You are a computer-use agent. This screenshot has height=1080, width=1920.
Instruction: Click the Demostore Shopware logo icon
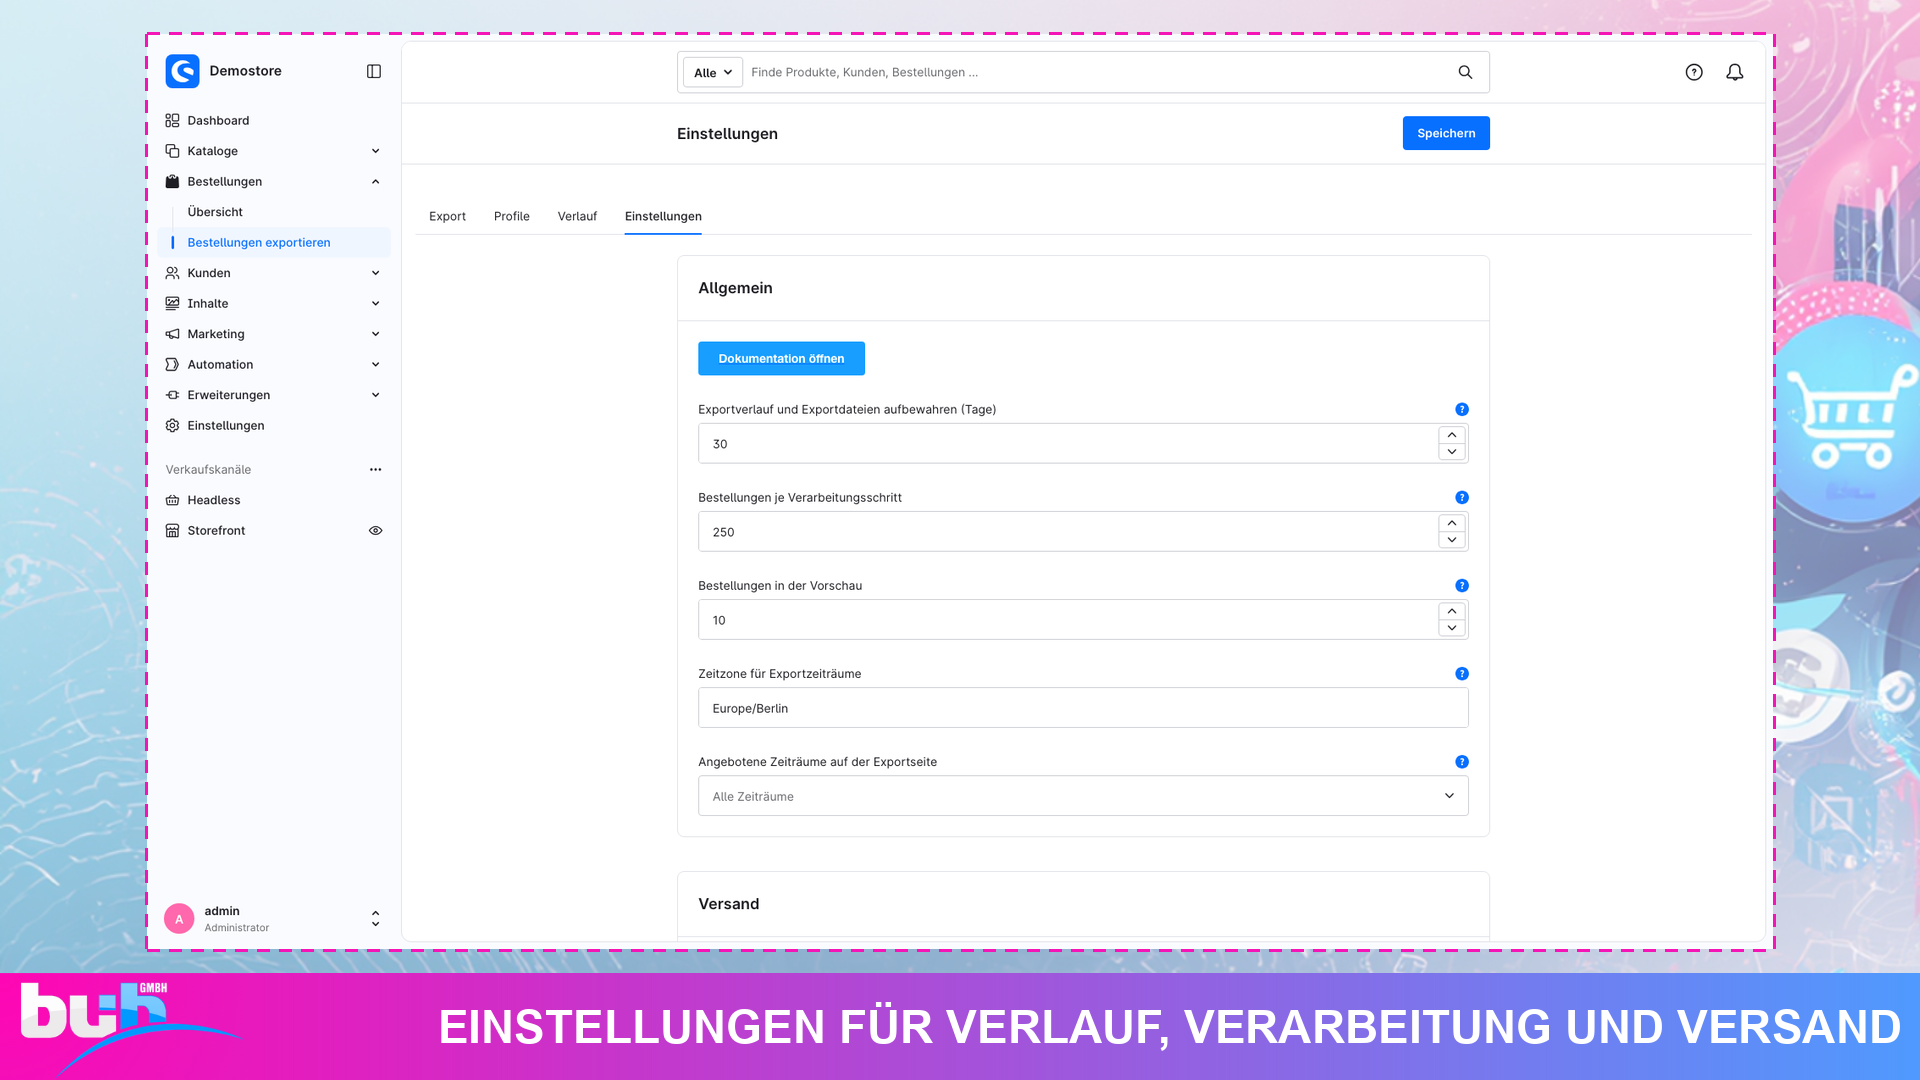[182, 71]
